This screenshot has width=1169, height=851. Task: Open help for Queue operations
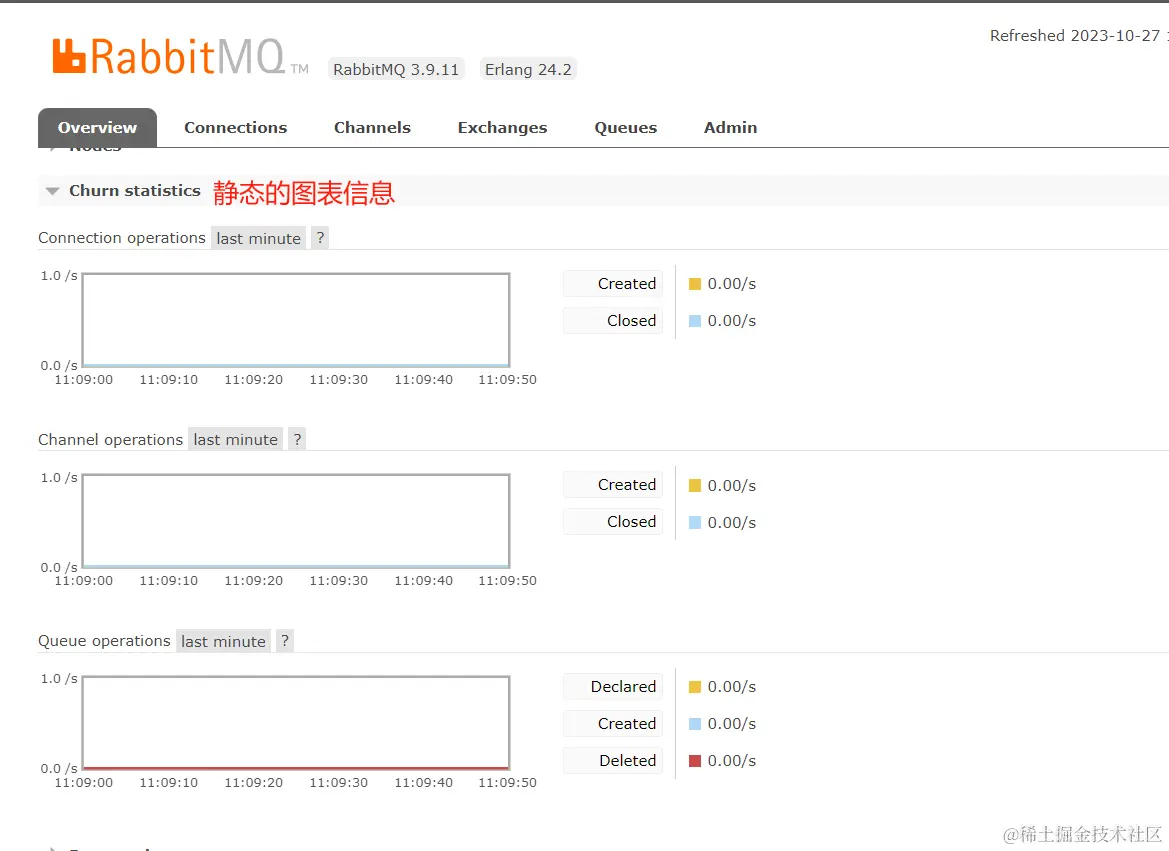(x=285, y=641)
